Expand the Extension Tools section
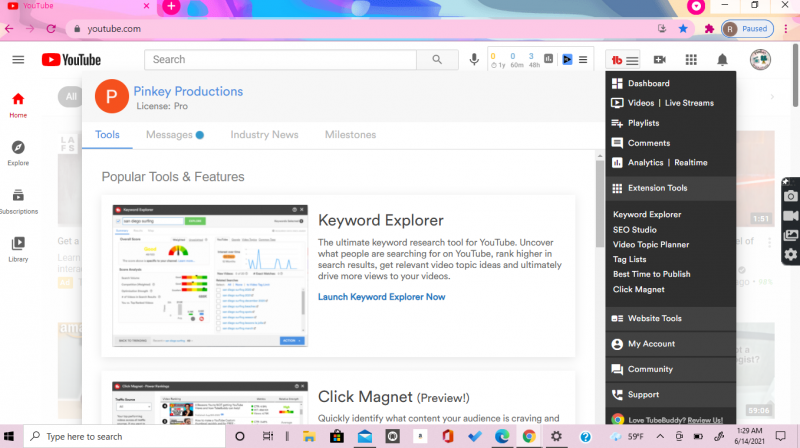 pyautogui.click(x=656, y=188)
